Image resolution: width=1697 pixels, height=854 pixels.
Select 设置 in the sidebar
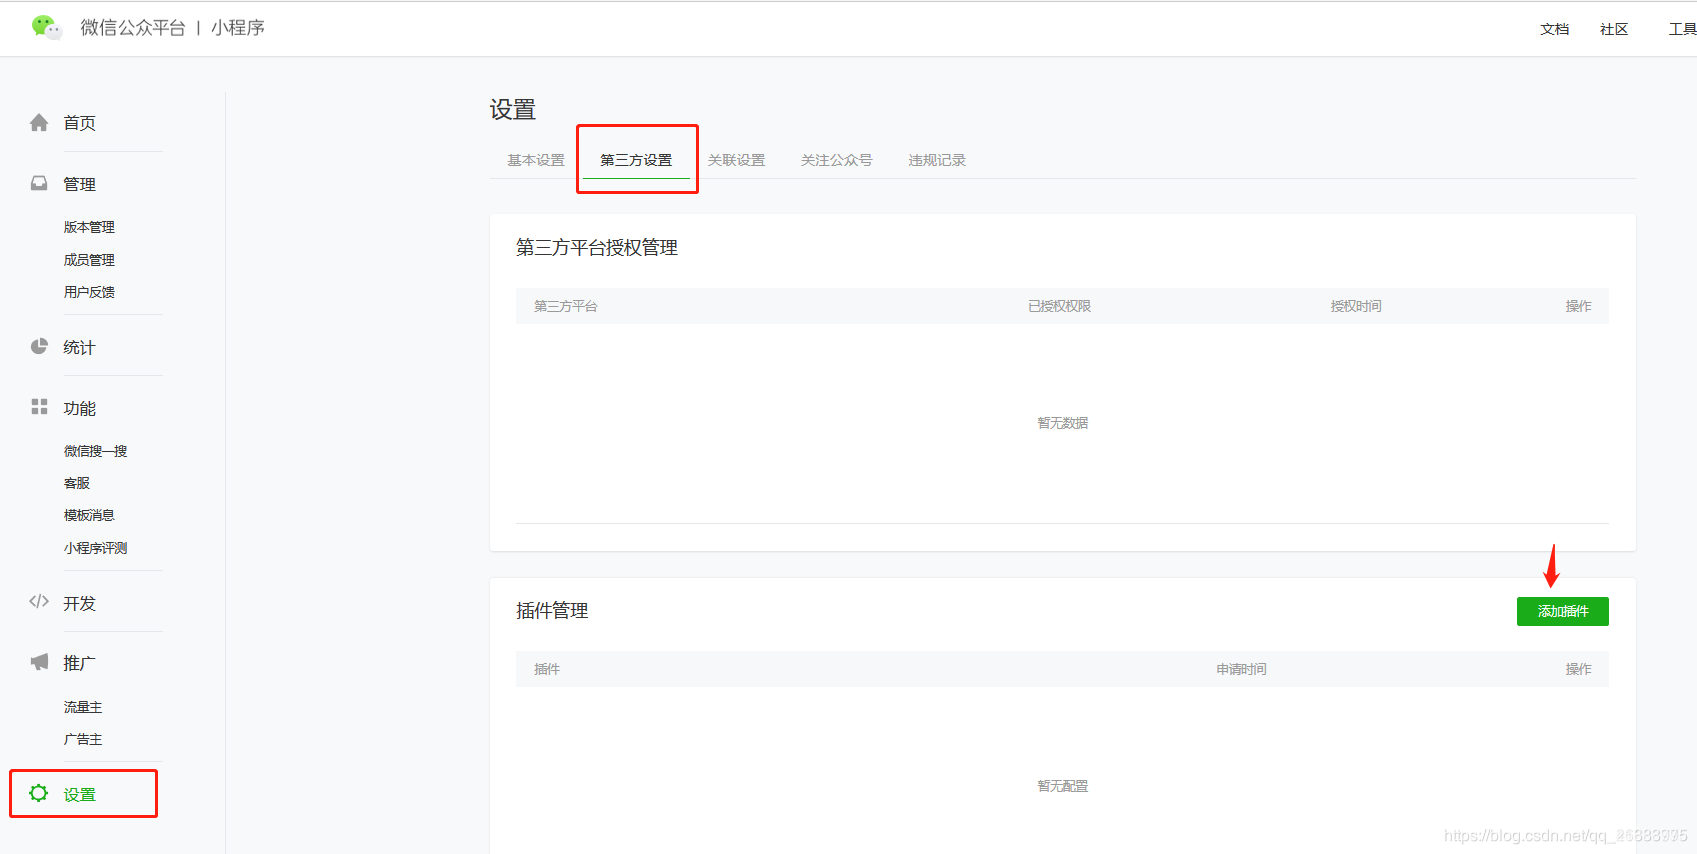coord(79,794)
